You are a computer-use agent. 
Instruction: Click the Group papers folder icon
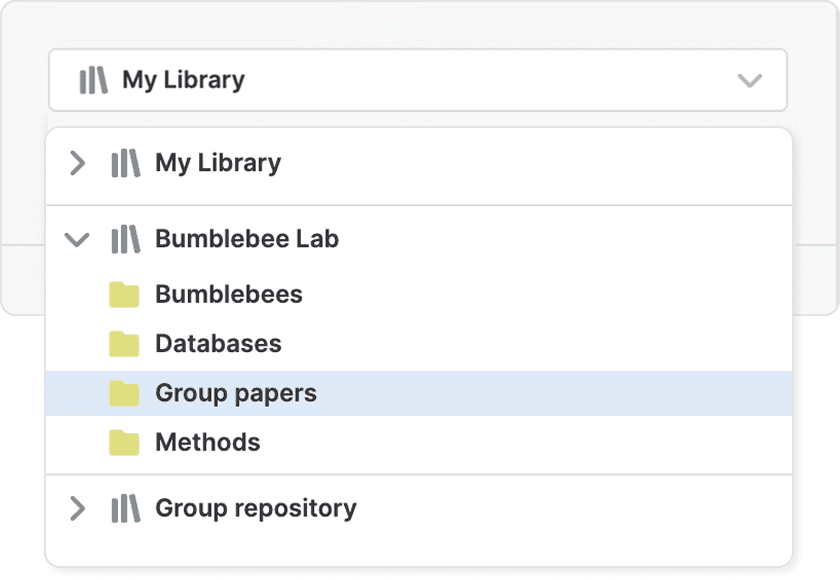pyautogui.click(x=124, y=393)
